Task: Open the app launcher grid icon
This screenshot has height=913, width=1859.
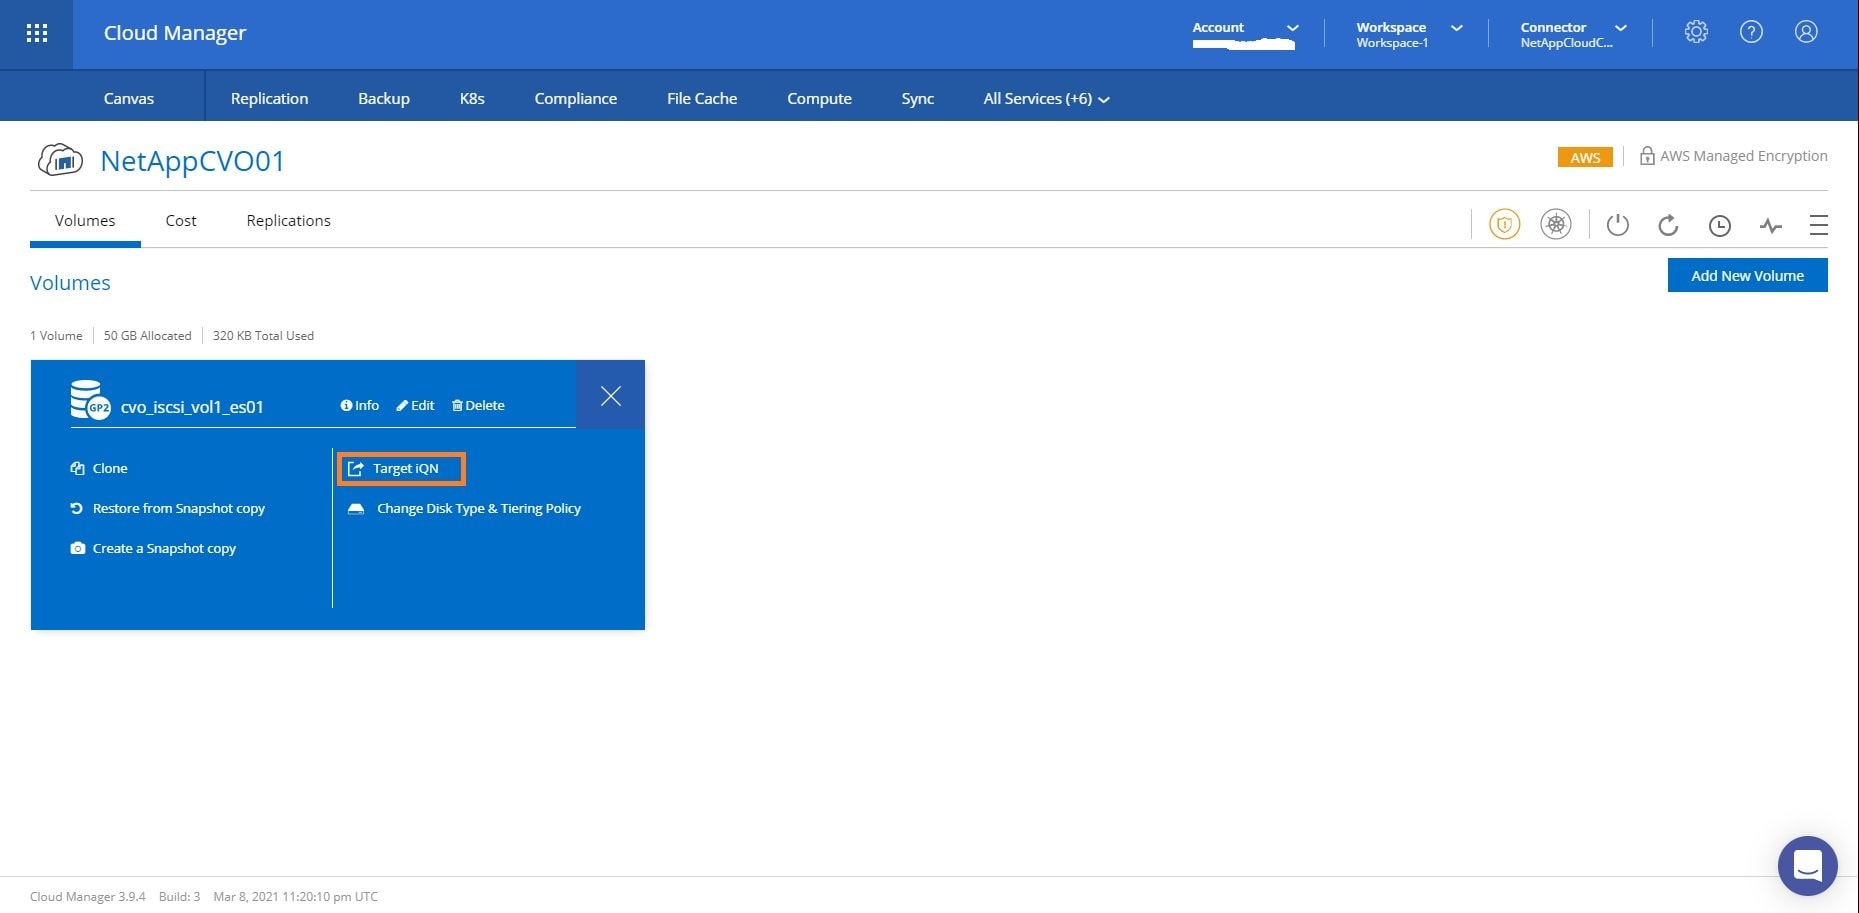Action: coord(37,33)
